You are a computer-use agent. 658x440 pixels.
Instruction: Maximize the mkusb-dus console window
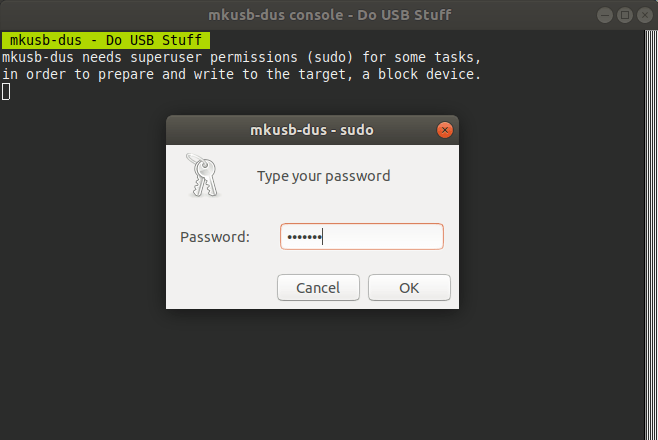click(625, 15)
